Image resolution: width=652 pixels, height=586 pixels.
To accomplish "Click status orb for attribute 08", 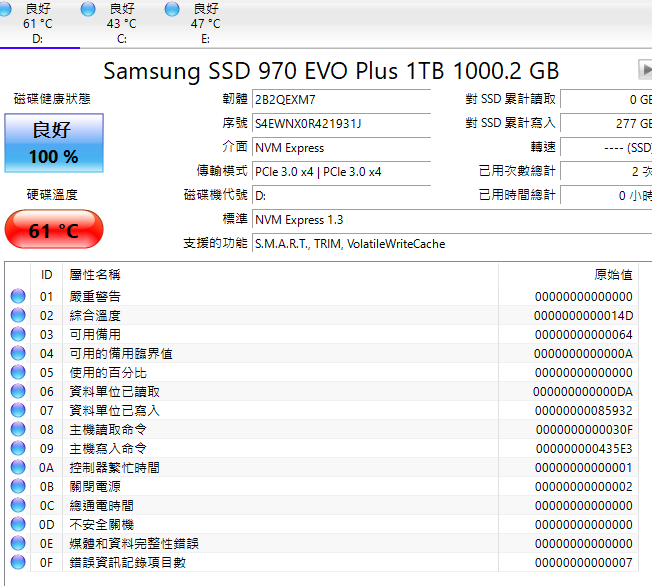I will [18, 429].
